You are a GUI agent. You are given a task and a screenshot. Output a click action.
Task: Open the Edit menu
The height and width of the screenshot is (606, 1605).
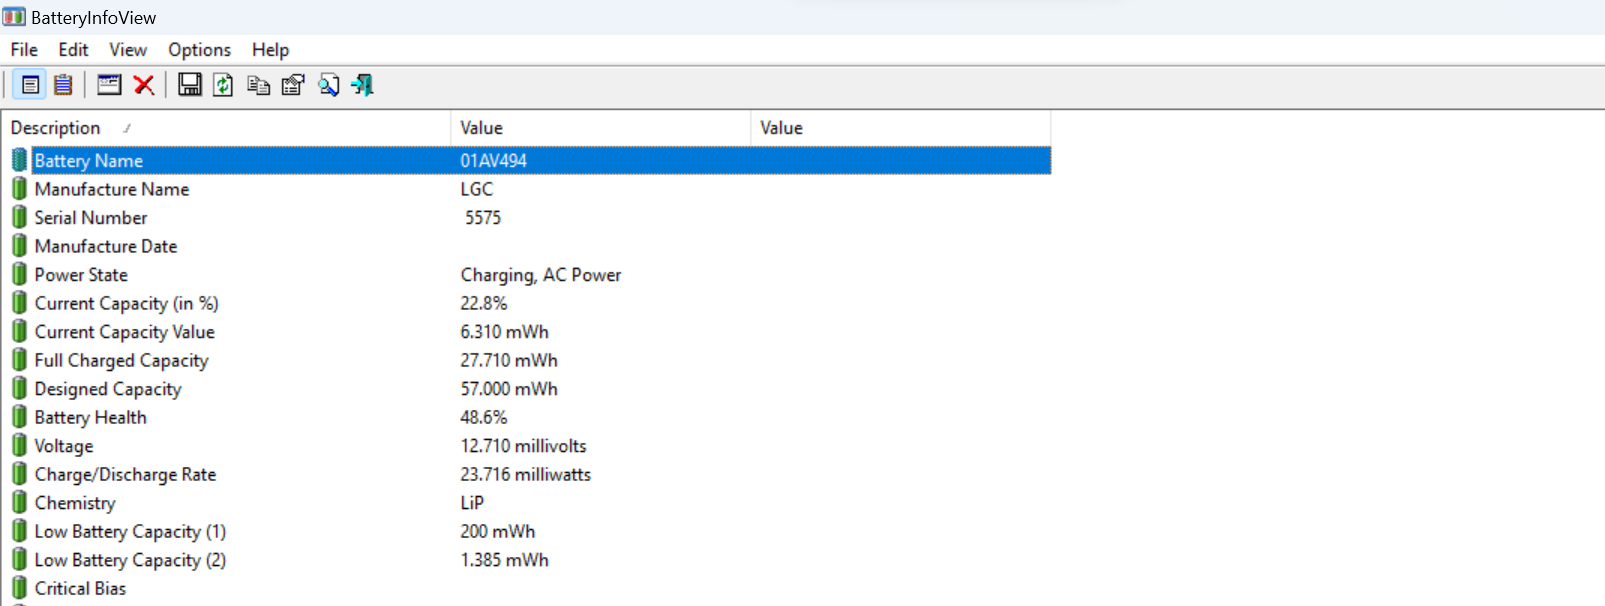click(x=73, y=50)
